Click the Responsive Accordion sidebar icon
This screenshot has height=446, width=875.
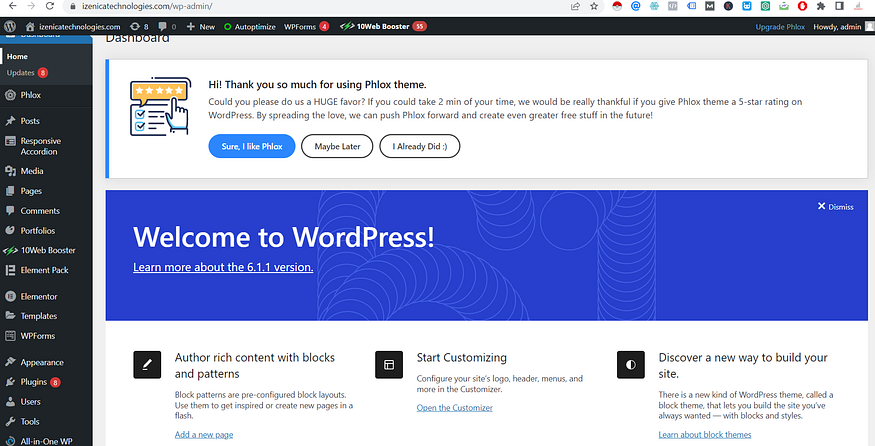tap(10, 141)
